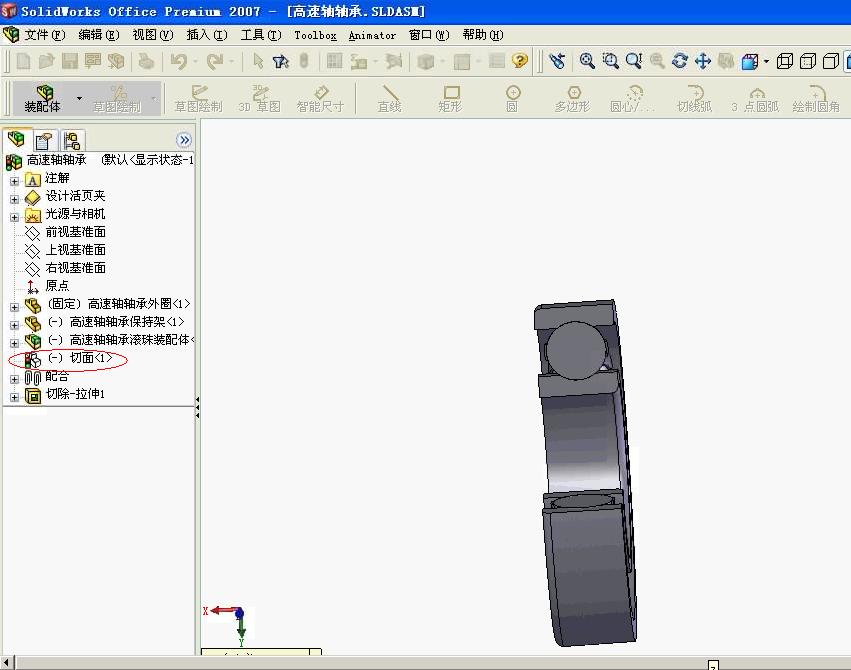Click the horizontal scrollbar left arrow
Viewport: 851px width, 670px height.
(x=7, y=663)
